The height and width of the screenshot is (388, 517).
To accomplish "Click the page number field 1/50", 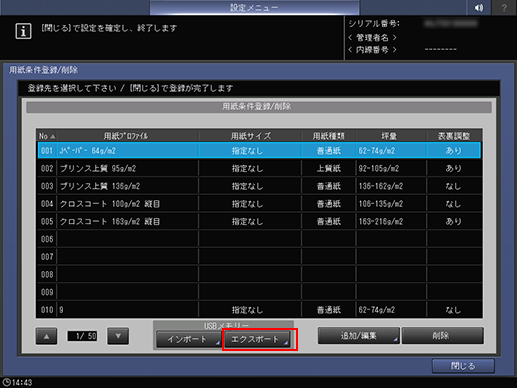I will (82, 336).
